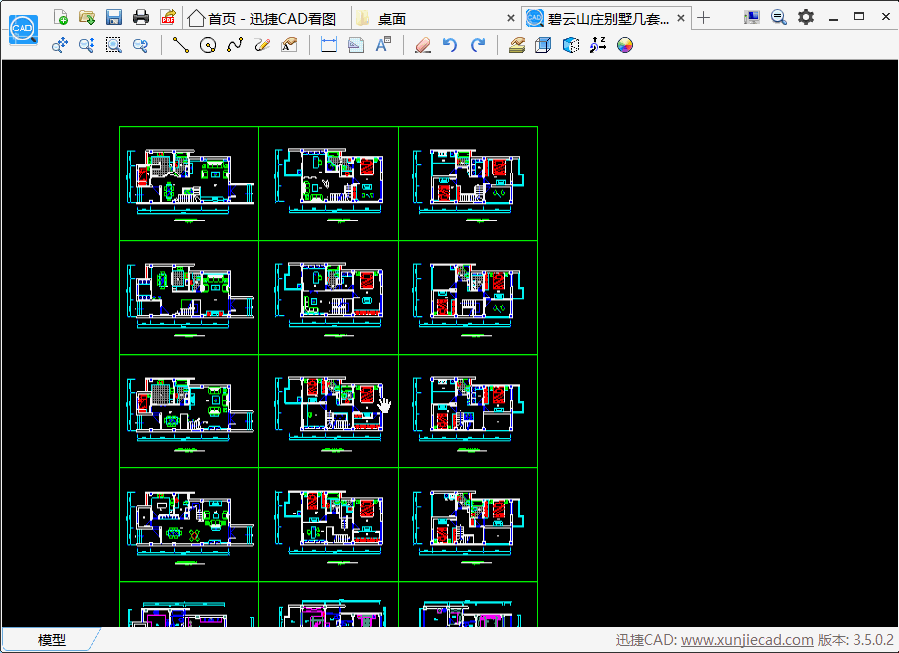Switch to the 首页 - 迅捷CAD看图 tab
The width and height of the screenshot is (899, 653).
[261, 19]
